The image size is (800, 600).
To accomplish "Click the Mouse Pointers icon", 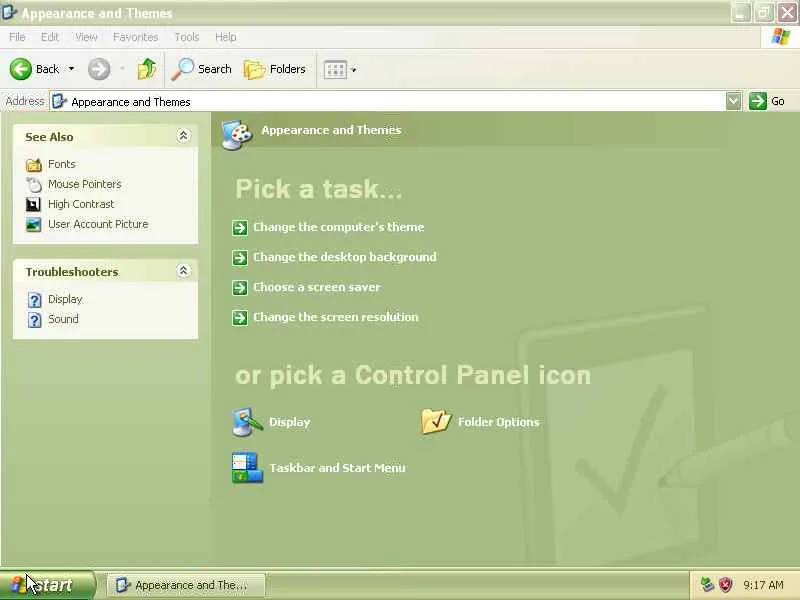I will pos(34,185).
